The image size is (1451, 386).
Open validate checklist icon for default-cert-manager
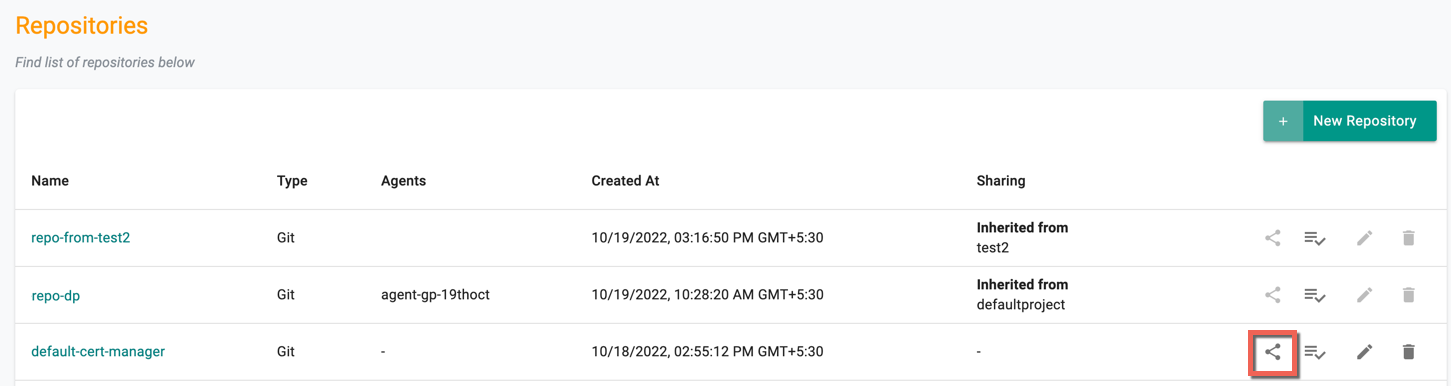point(1315,352)
